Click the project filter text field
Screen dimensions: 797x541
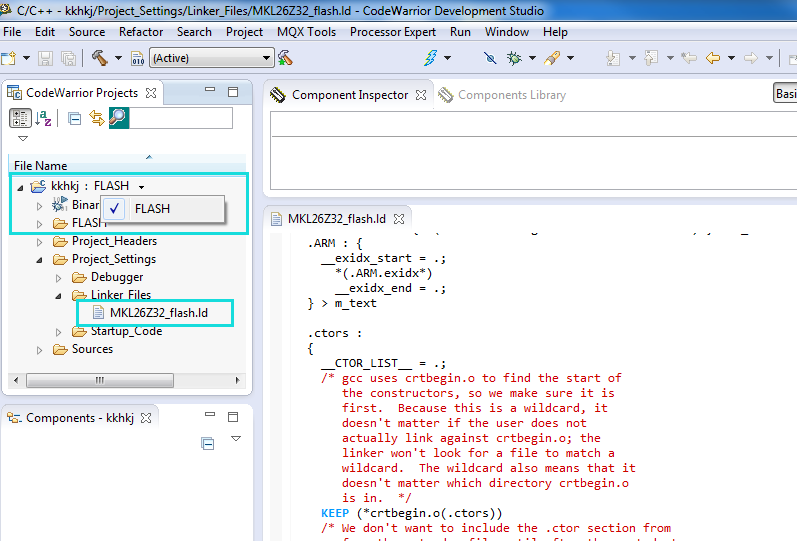(x=181, y=118)
